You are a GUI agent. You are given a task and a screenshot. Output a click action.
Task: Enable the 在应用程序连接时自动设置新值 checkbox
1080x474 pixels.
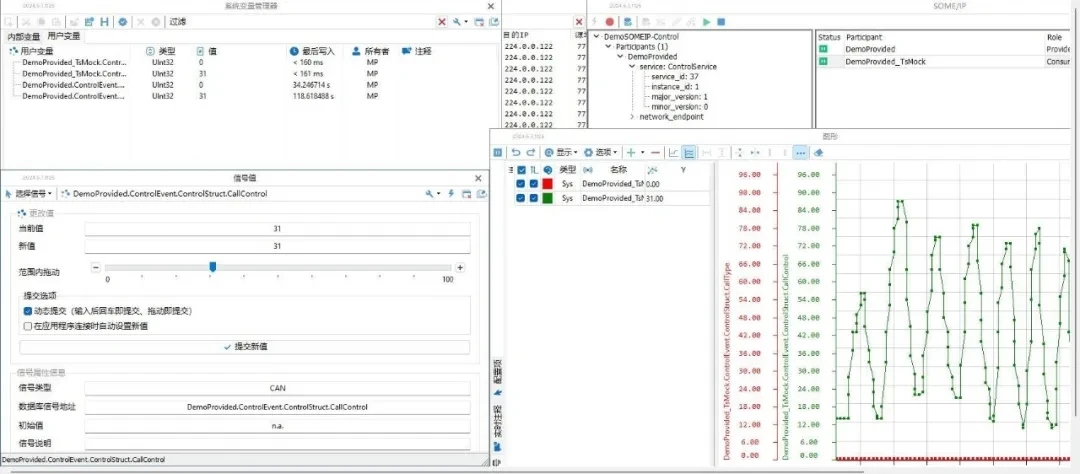(x=28, y=325)
